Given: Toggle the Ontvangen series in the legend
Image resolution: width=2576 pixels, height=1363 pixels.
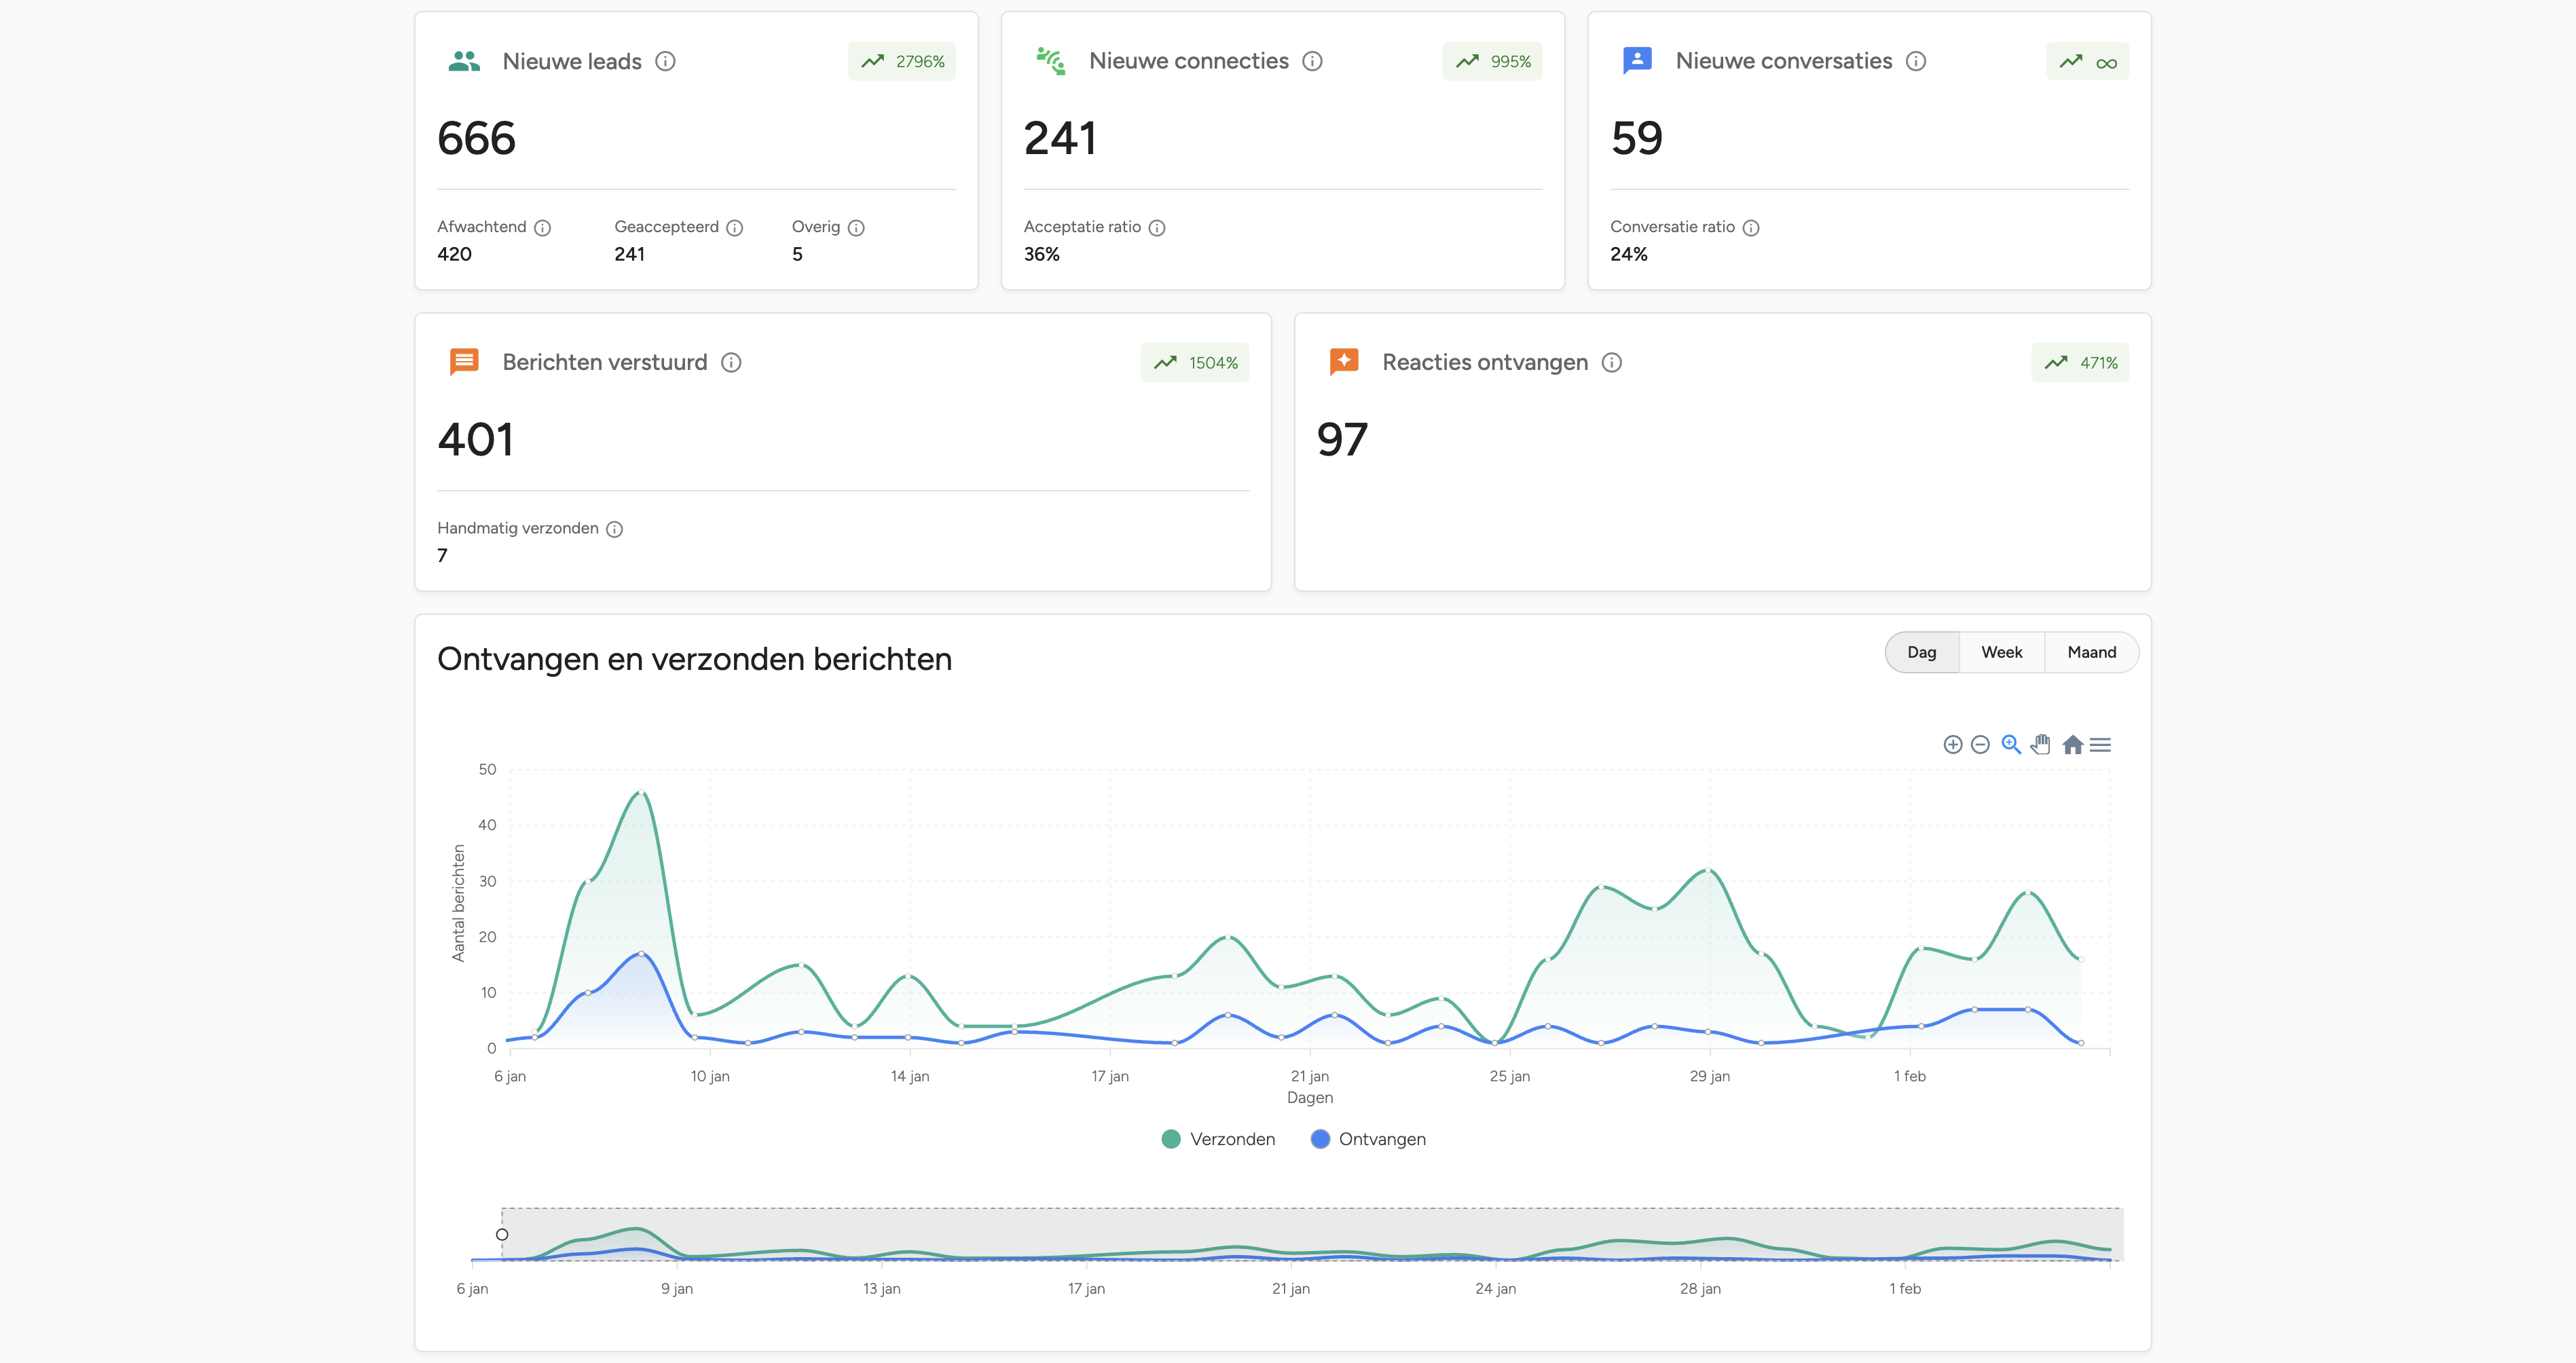Looking at the screenshot, I should pos(1368,1139).
